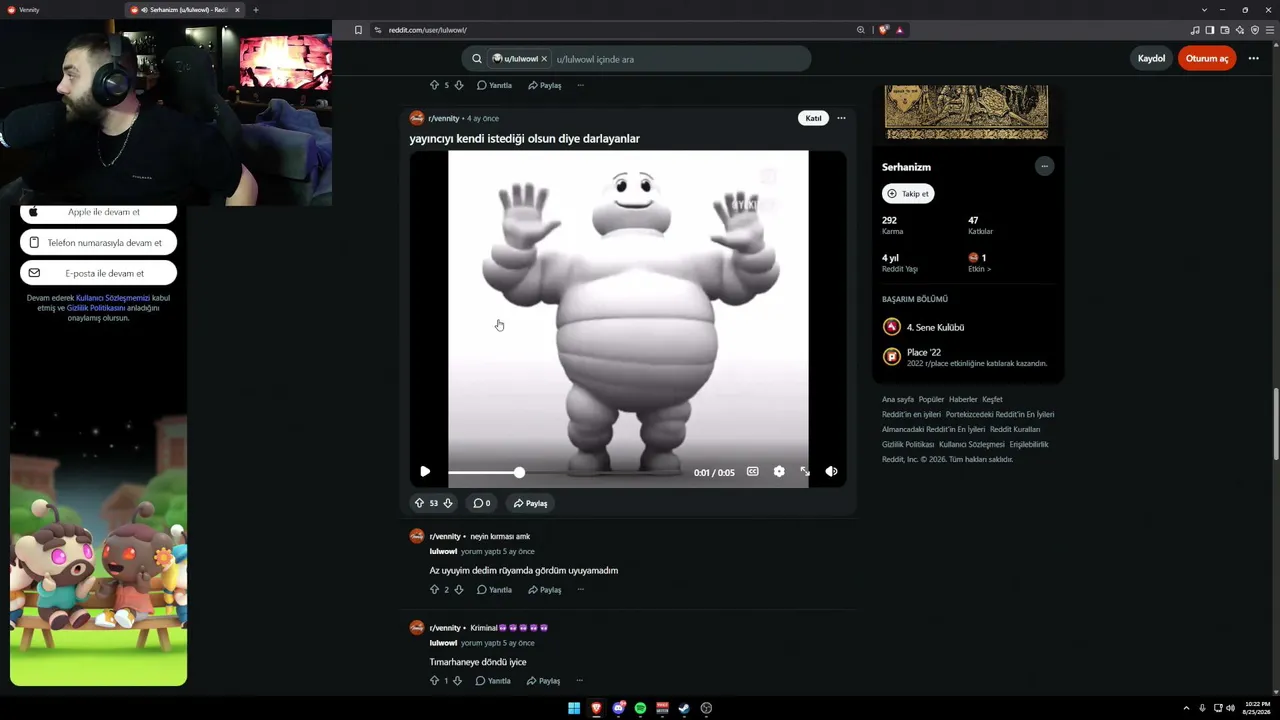Continue with Apple in the login panel
Viewport: 1280px width, 720px height.
click(98, 212)
